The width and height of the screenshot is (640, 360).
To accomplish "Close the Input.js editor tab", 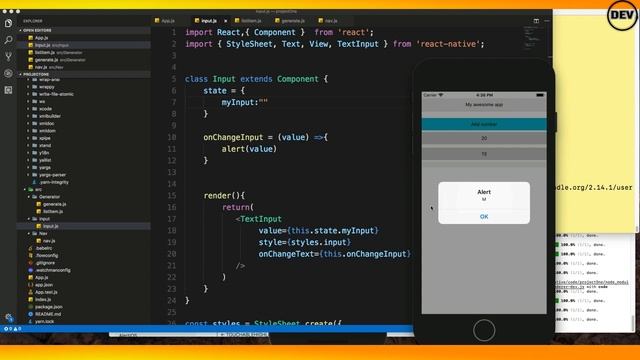I will (225, 21).
